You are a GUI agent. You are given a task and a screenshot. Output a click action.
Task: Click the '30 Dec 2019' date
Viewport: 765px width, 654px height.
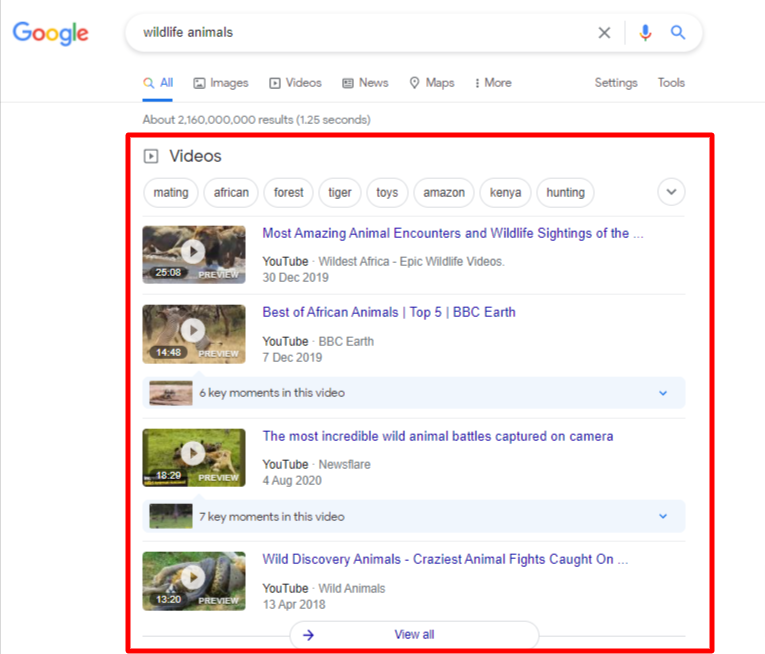click(296, 278)
